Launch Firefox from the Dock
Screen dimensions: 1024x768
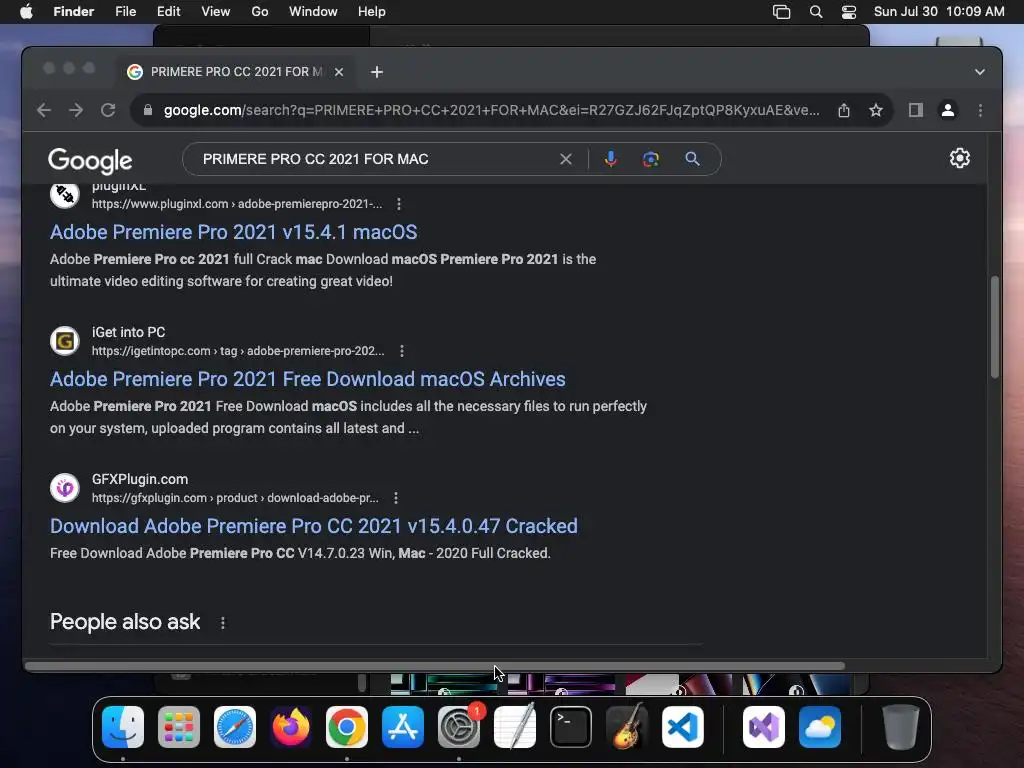tap(291, 727)
